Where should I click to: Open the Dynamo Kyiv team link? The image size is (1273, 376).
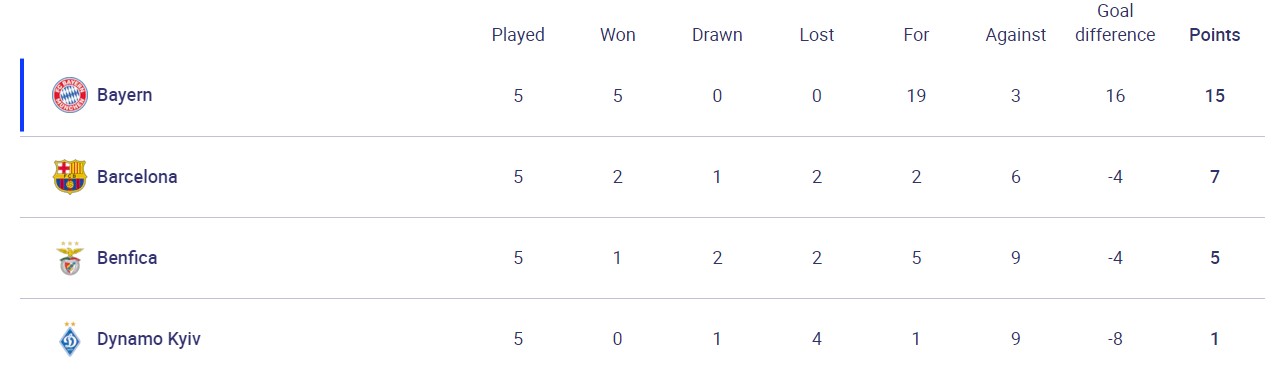click(149, 339)
